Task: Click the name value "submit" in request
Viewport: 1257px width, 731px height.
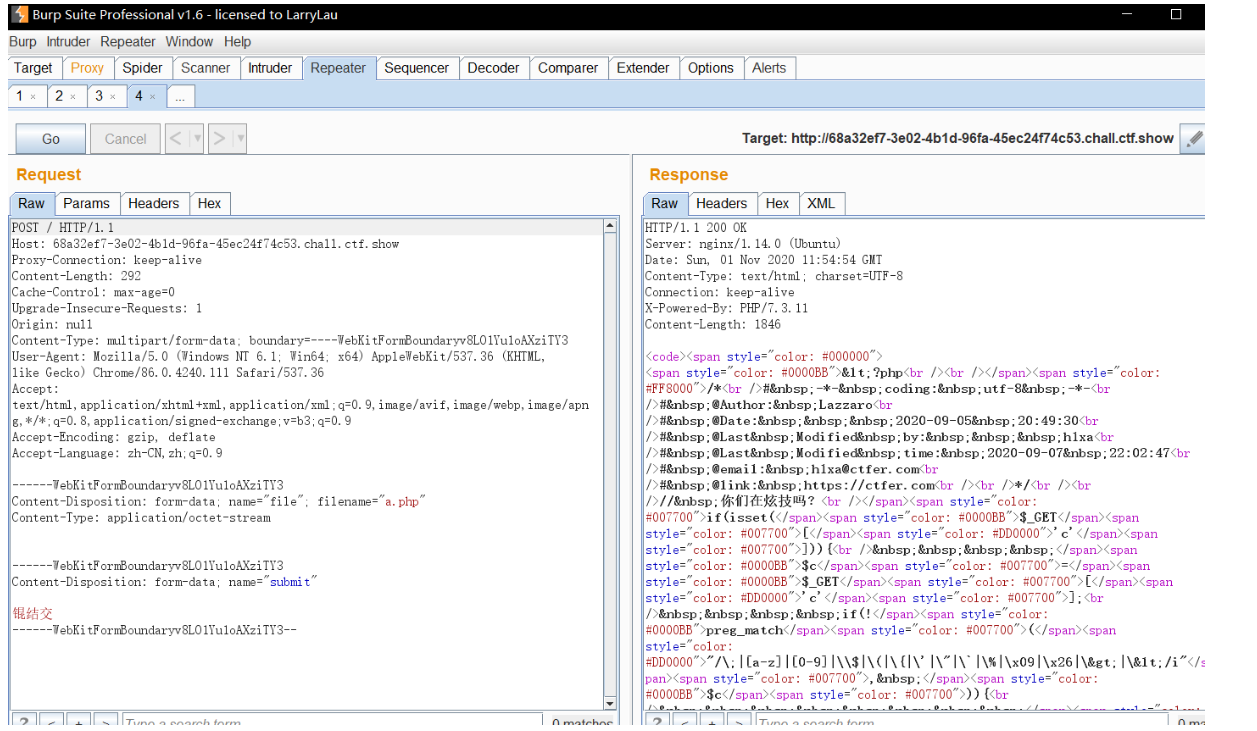Action: pos(290,582)
